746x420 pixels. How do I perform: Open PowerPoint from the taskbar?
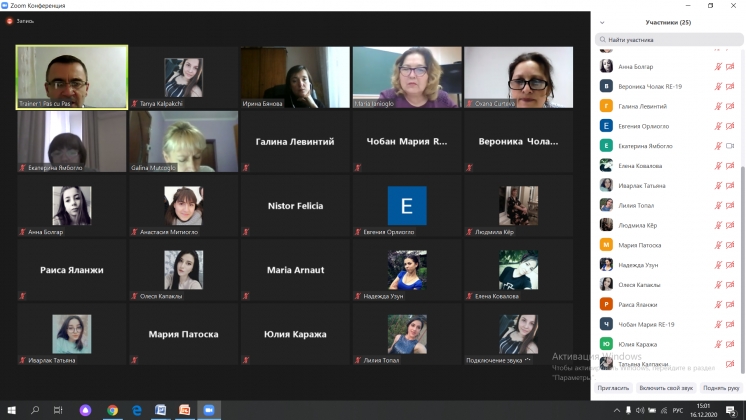(x=185, y=410)
